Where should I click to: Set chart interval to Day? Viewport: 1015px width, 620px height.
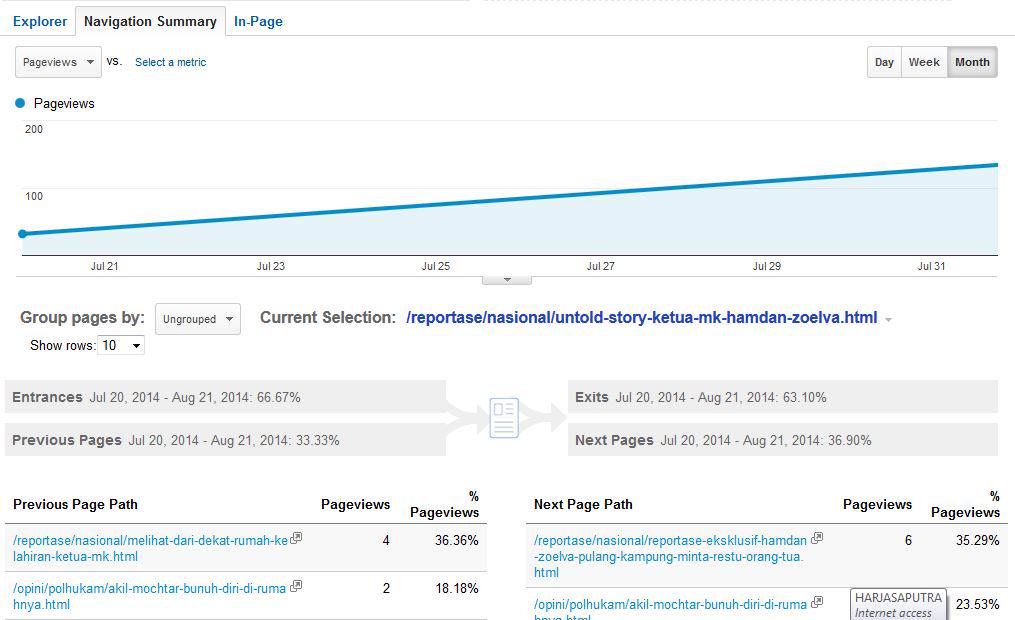884,62
